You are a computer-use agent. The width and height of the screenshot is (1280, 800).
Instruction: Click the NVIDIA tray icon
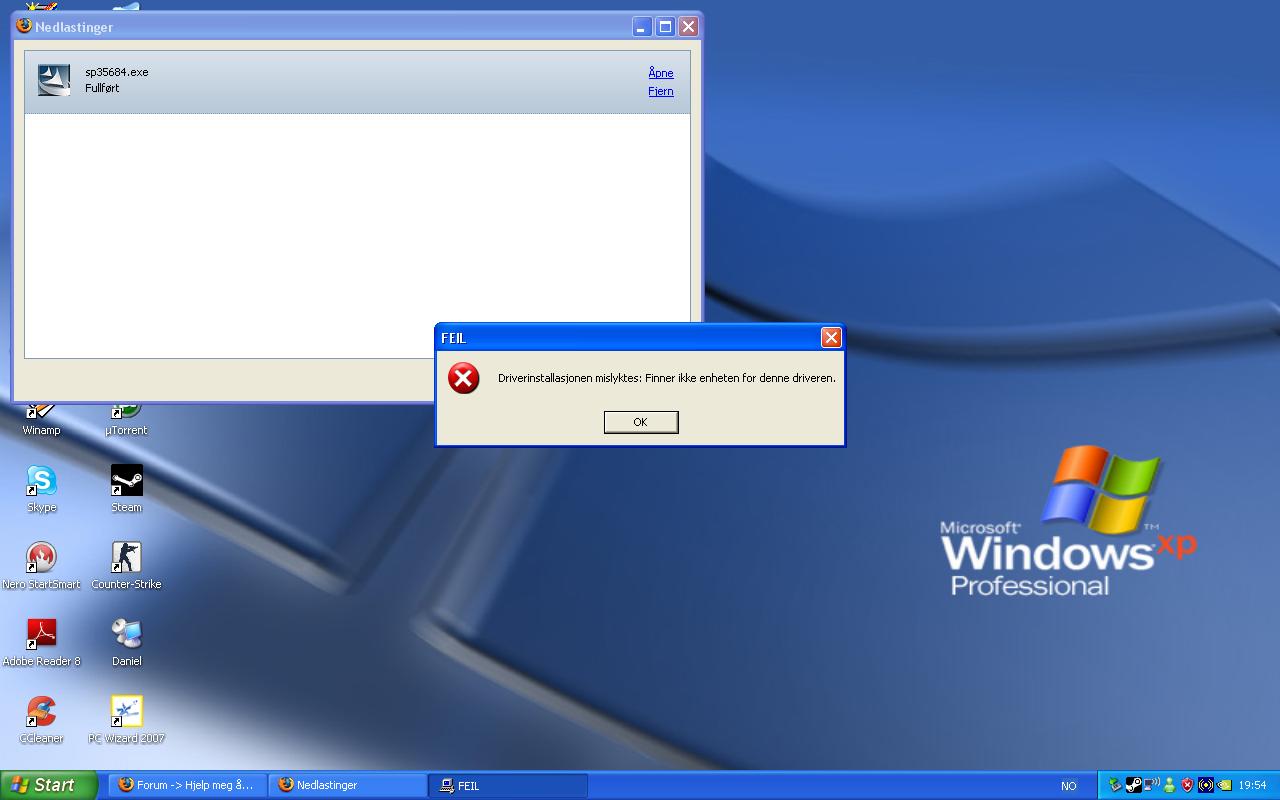[1224, 785]
